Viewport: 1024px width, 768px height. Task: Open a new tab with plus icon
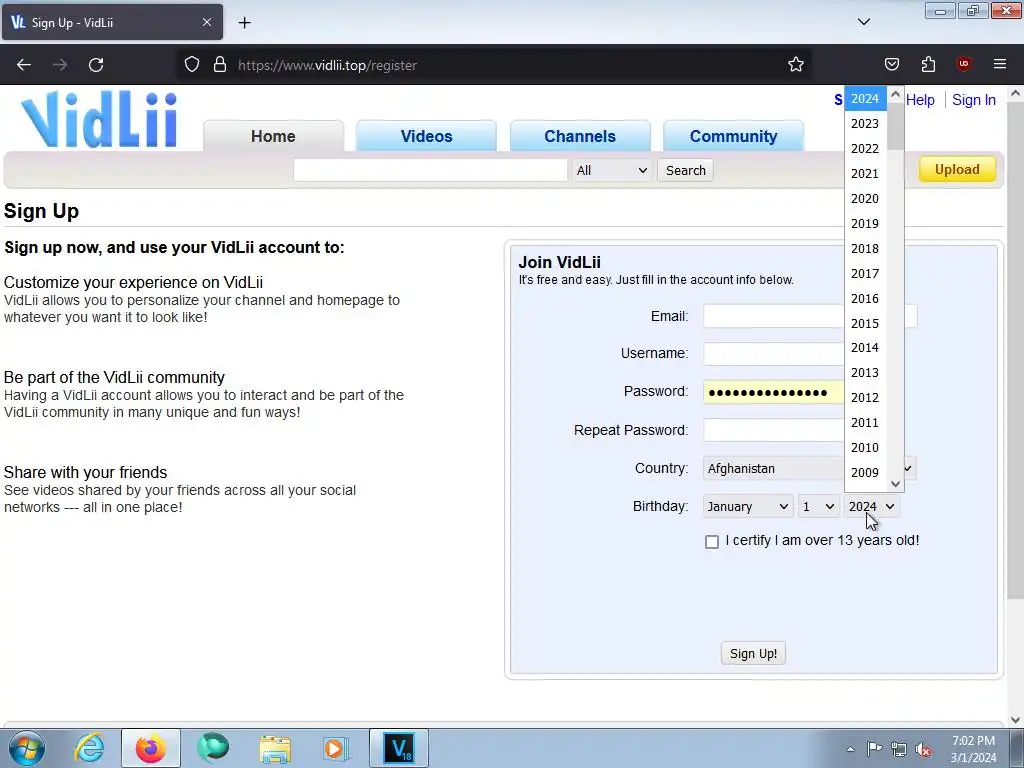pos(244,23)
